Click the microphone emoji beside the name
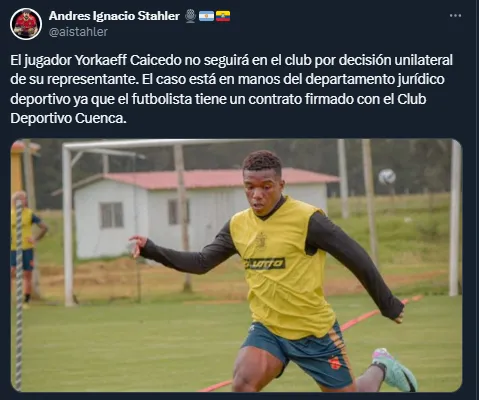Image resolution: width=479 pixels, height=400 pixels. coord(190,16)
